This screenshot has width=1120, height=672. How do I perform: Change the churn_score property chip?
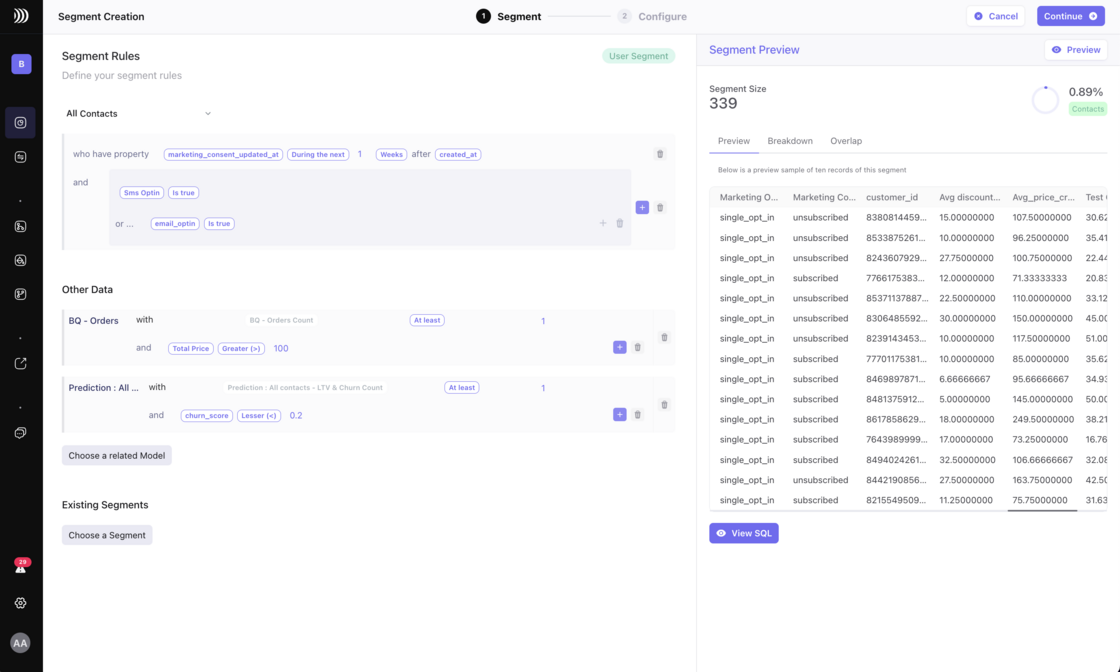(x=206, y=416)
